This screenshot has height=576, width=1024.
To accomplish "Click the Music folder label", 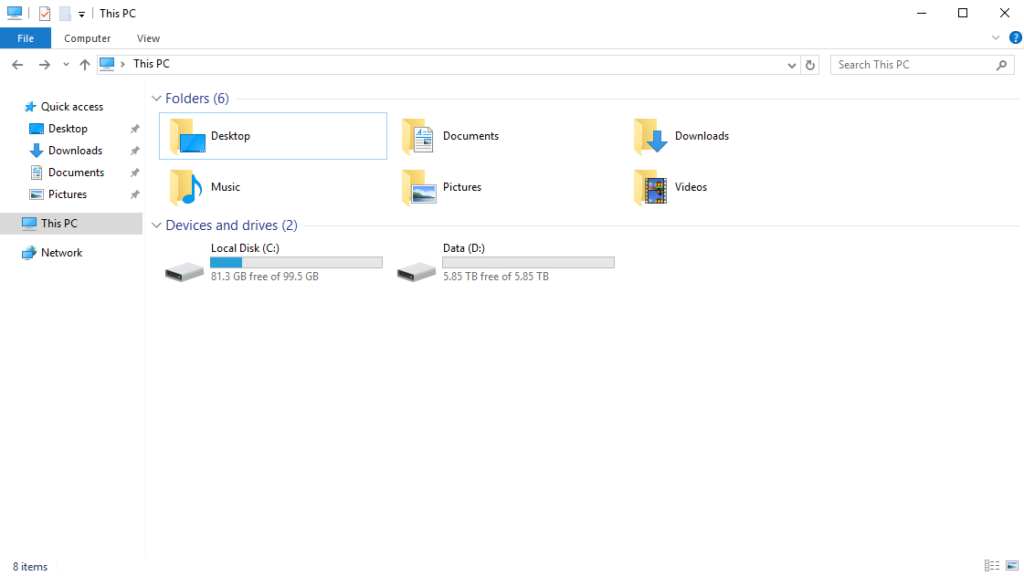I will 225,187.
